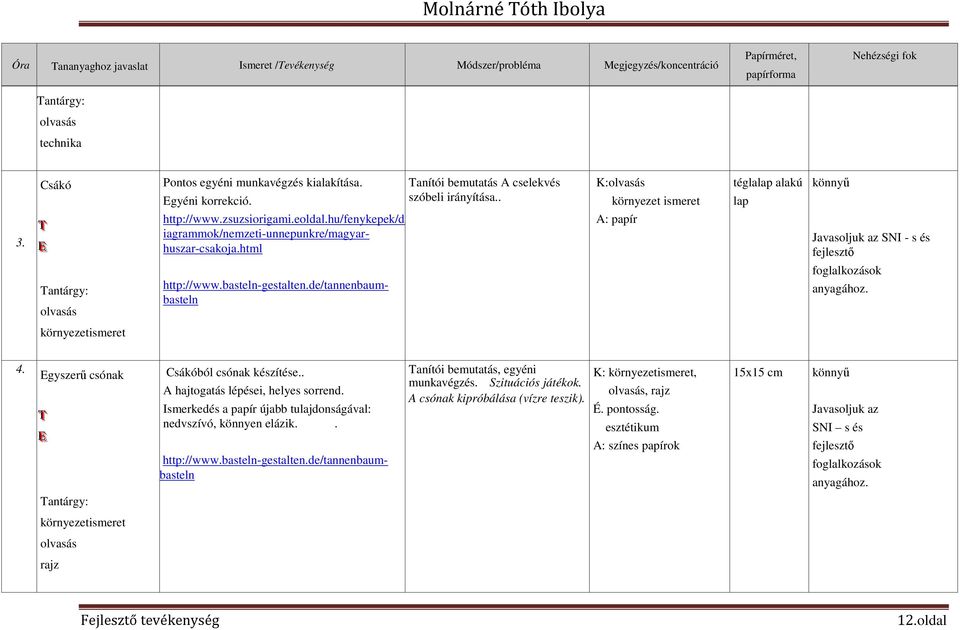Click 'K:olvasás' in the Csákó row
This screenshot has width=960, height=630.
[x=620, y=182]
